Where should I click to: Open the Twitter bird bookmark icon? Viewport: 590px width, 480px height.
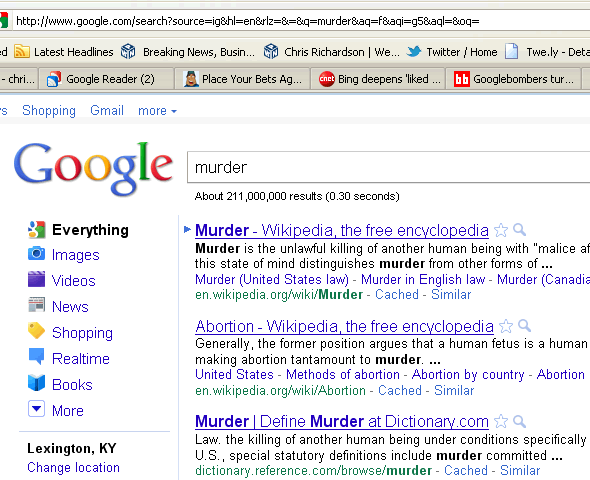coord(414,51)
